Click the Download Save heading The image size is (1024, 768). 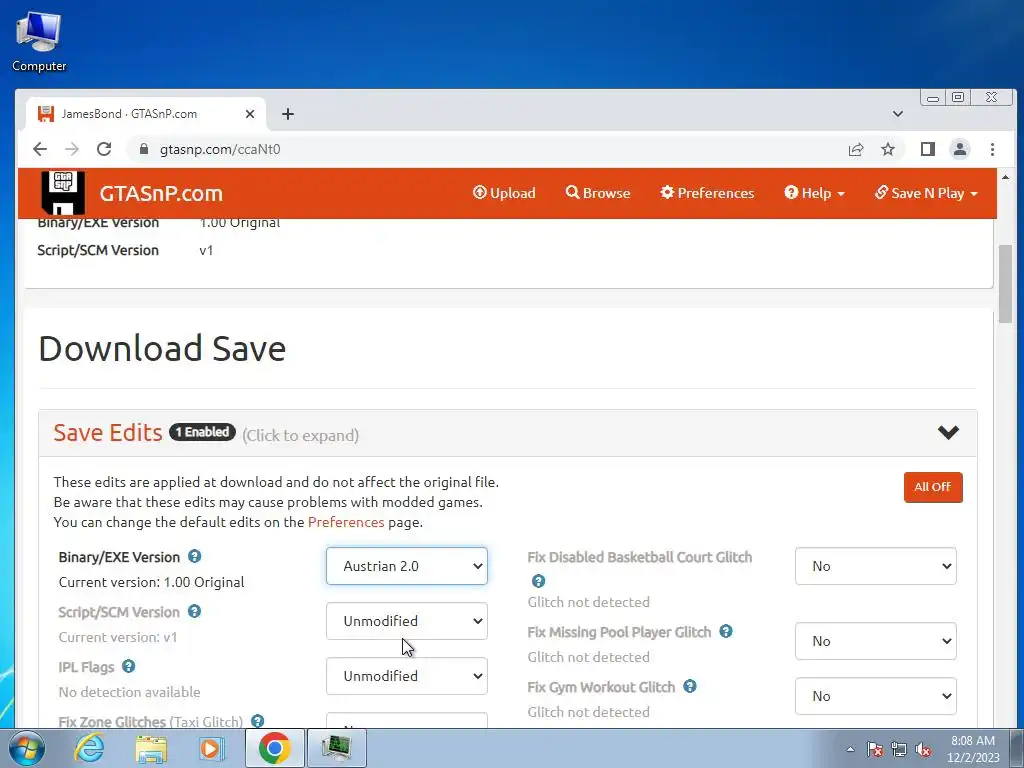coord(162,349)
